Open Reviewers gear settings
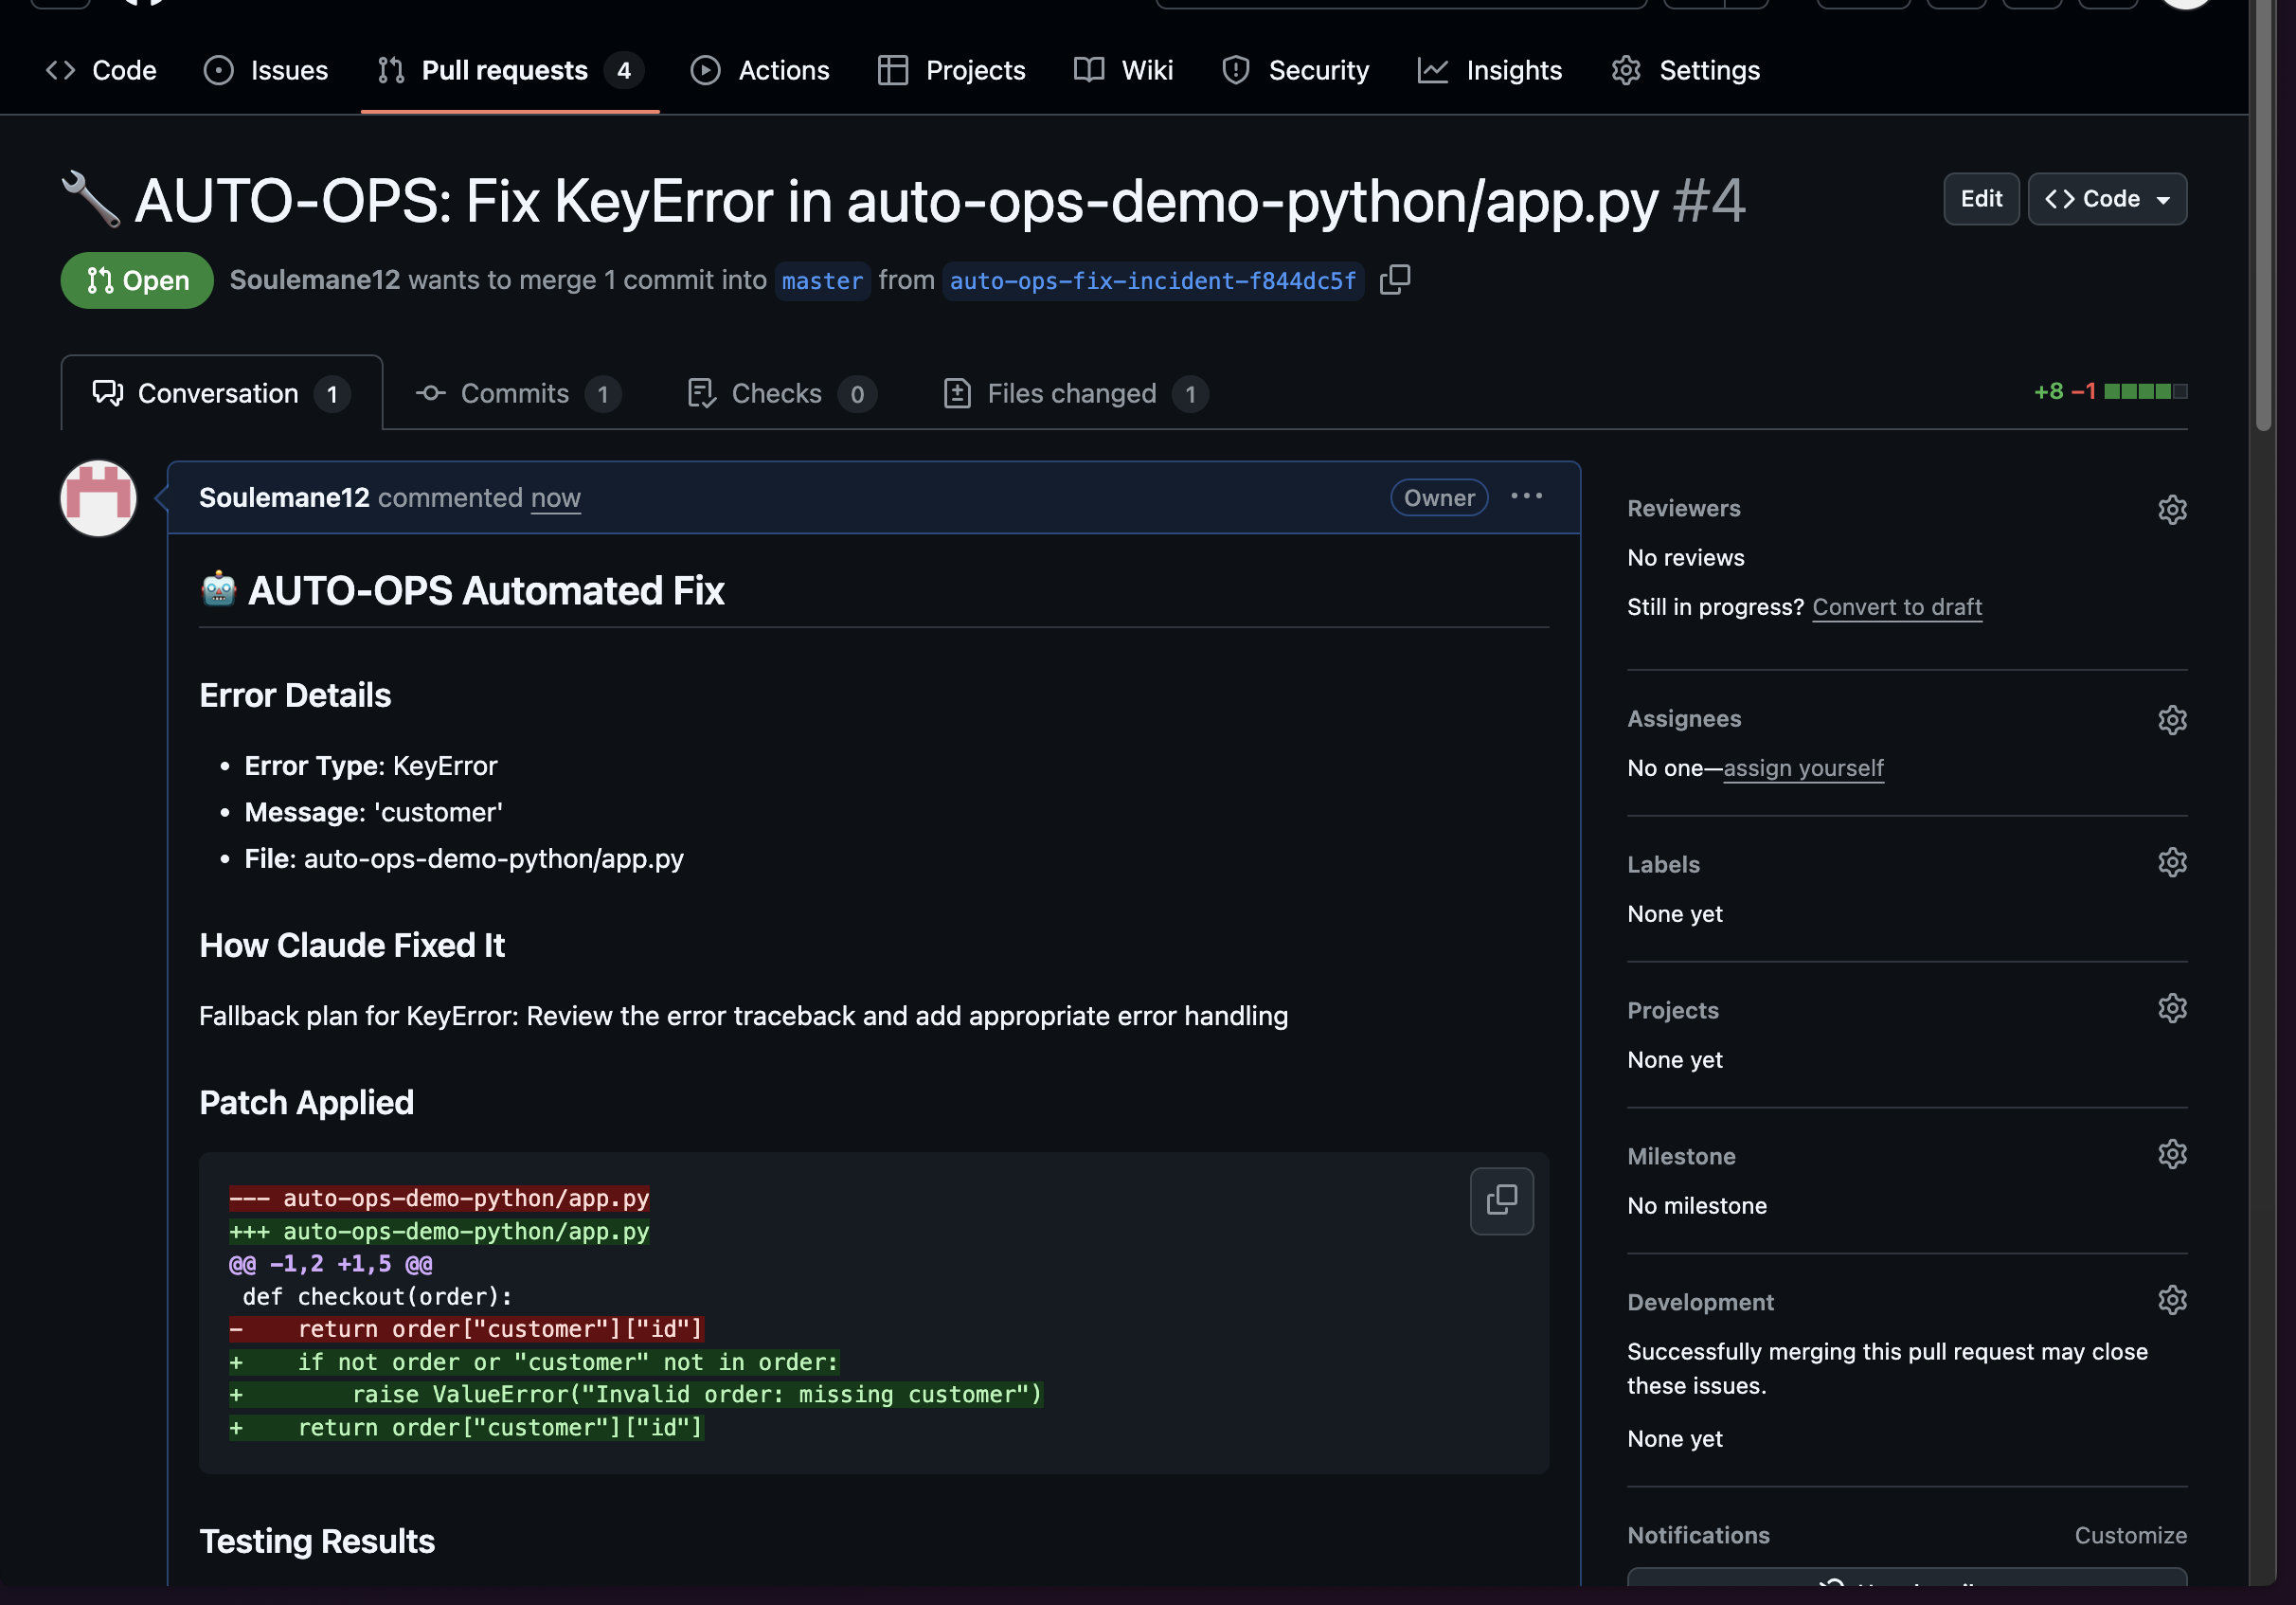The width and height of the screenshot is (2296, 1605). (x=2171, y=510)
